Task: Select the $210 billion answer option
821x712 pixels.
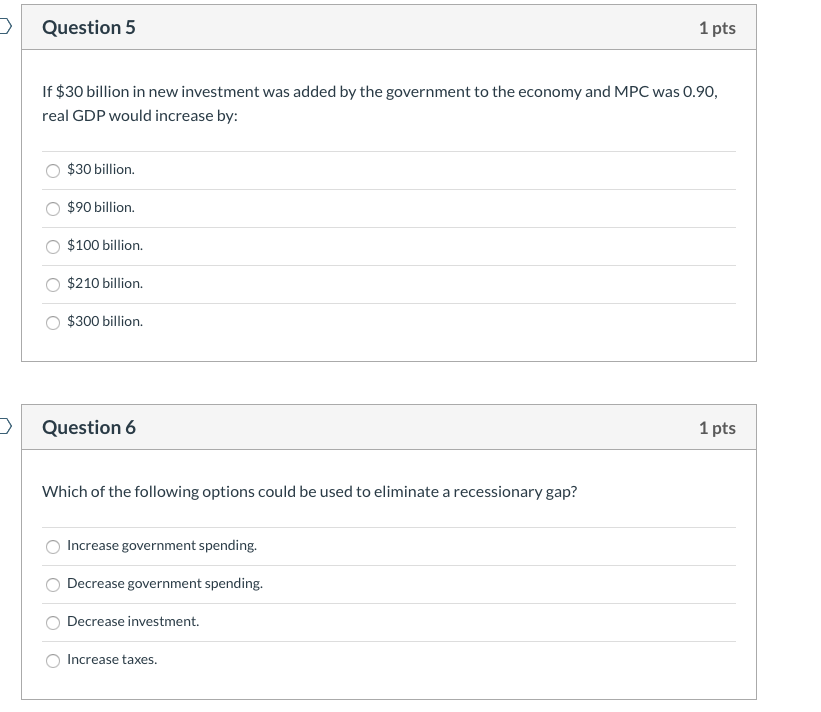Action: [x=53, y=284]
